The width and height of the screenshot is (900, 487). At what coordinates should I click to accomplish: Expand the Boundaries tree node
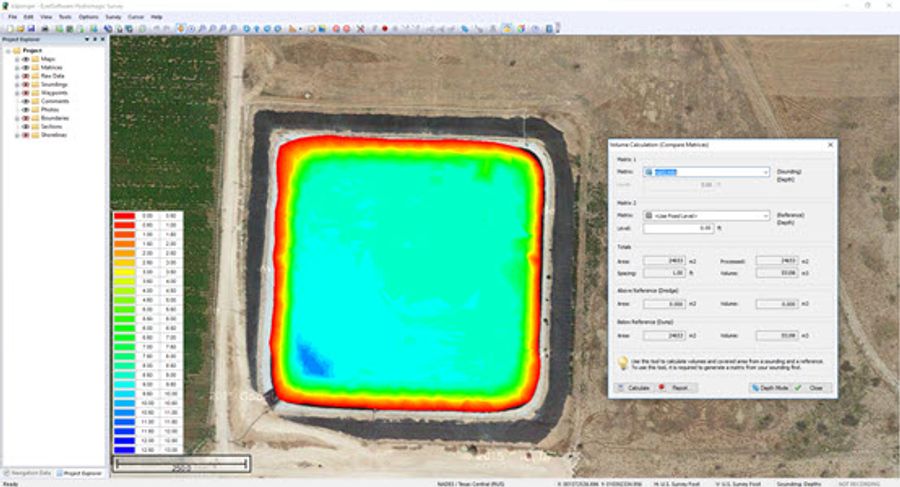17,118
